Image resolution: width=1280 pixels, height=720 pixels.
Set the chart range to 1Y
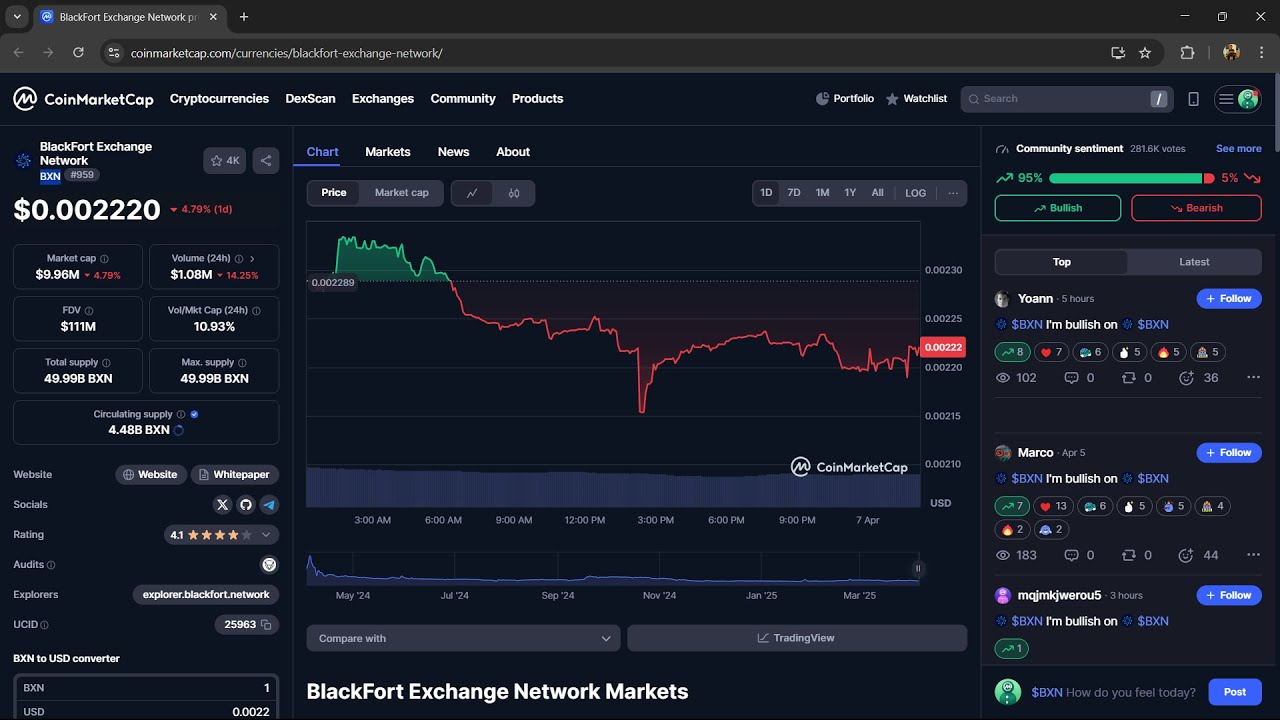click(x=850, y=193)
